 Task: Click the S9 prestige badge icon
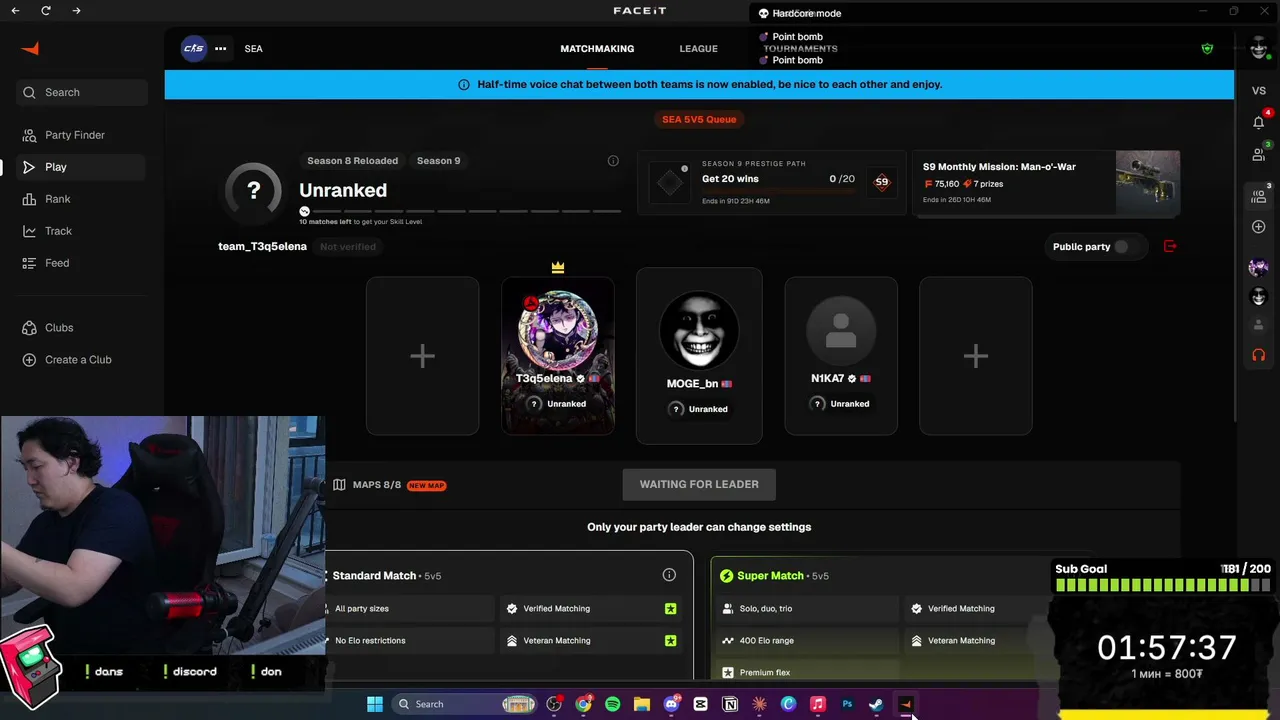click(x=881, y=182)
